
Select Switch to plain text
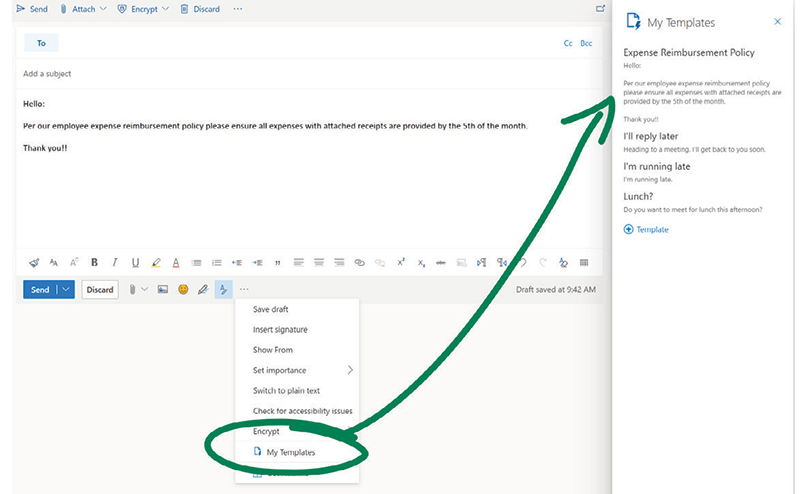pyautogui.click(x=286, y=391)
